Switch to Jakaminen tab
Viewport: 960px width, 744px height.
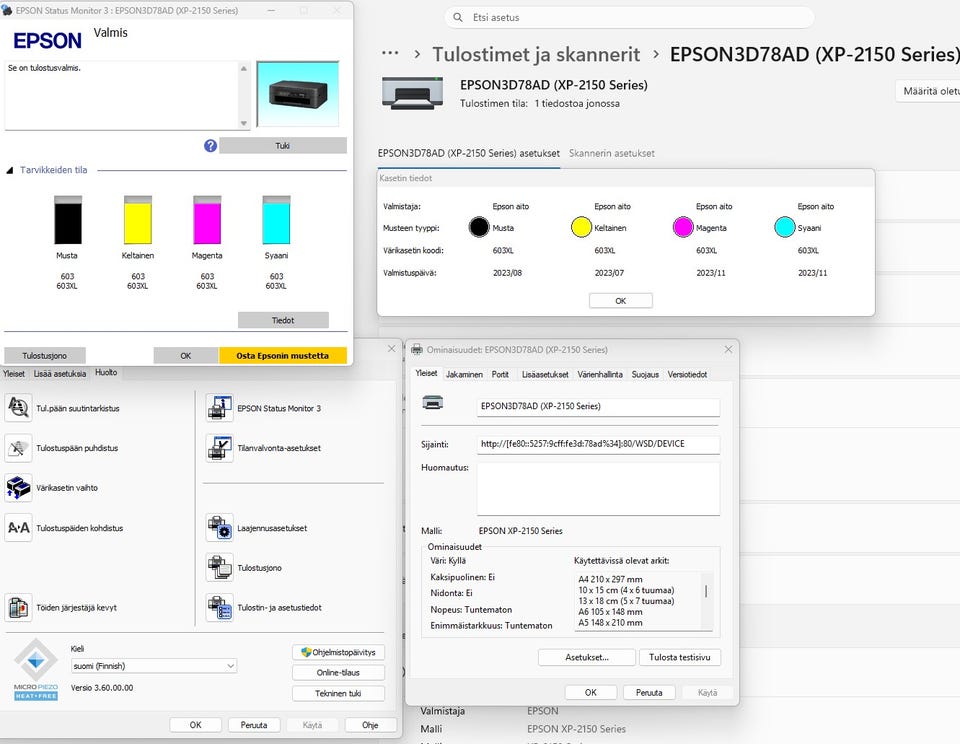tap(464, 374)
